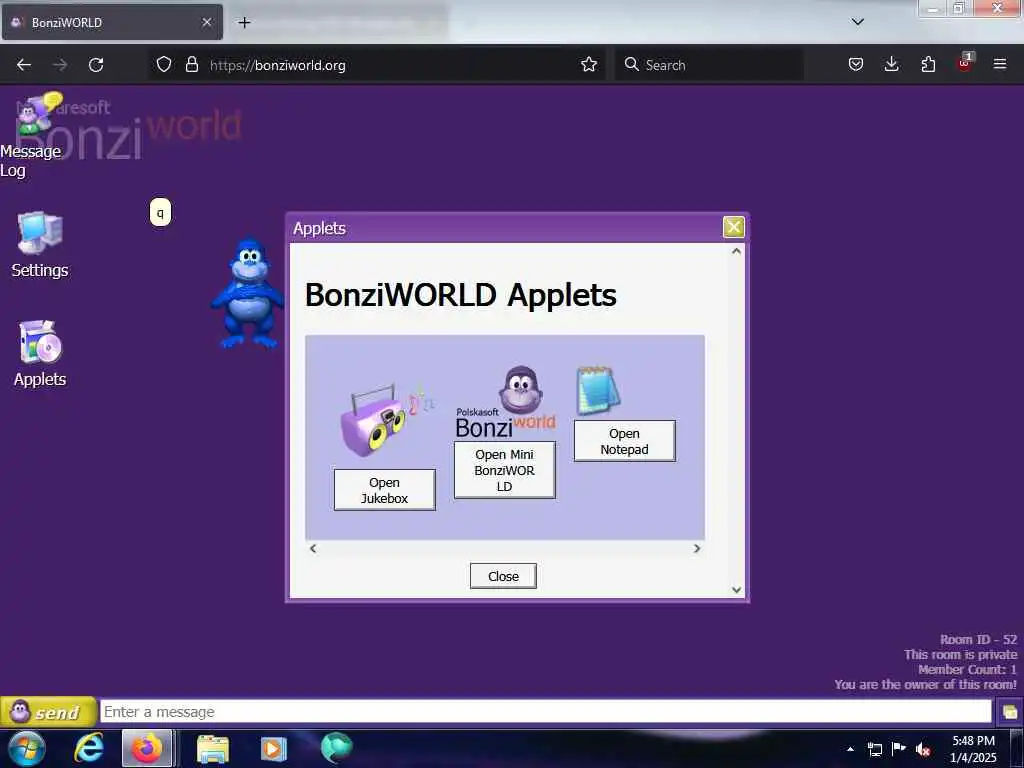Click the bonziworld.org URL bar

[x=379, y=65]
